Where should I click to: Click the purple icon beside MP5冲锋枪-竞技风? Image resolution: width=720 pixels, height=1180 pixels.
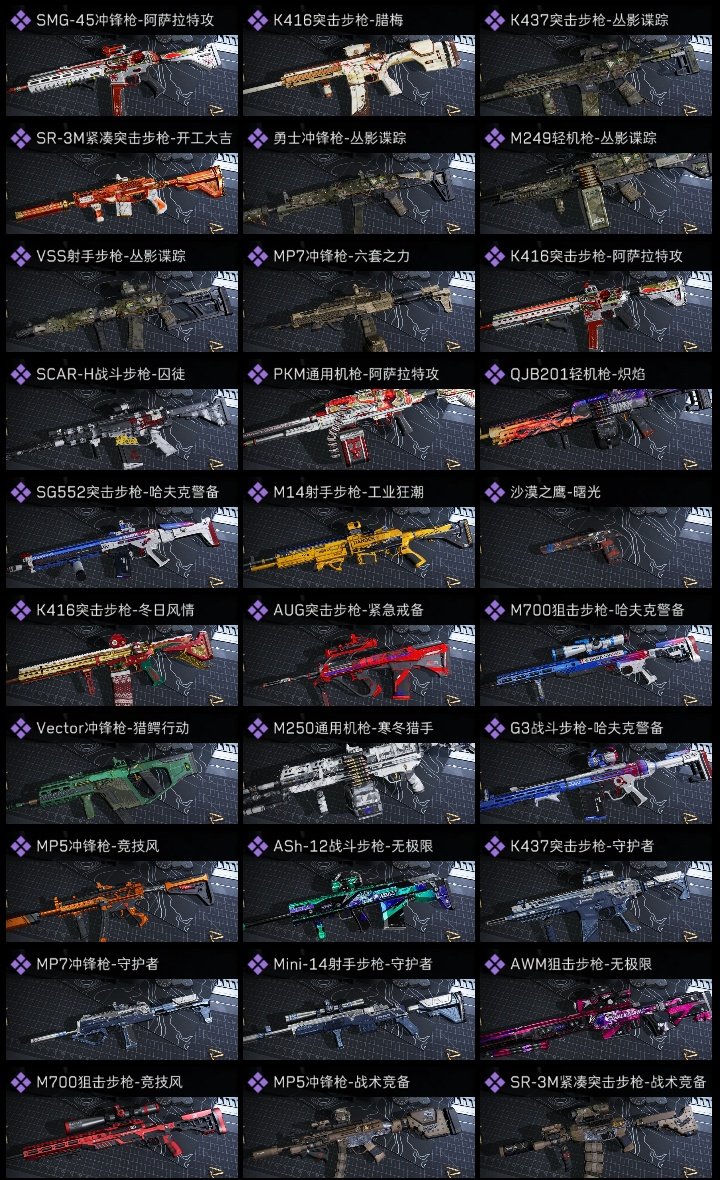click(x=20, y=846)
